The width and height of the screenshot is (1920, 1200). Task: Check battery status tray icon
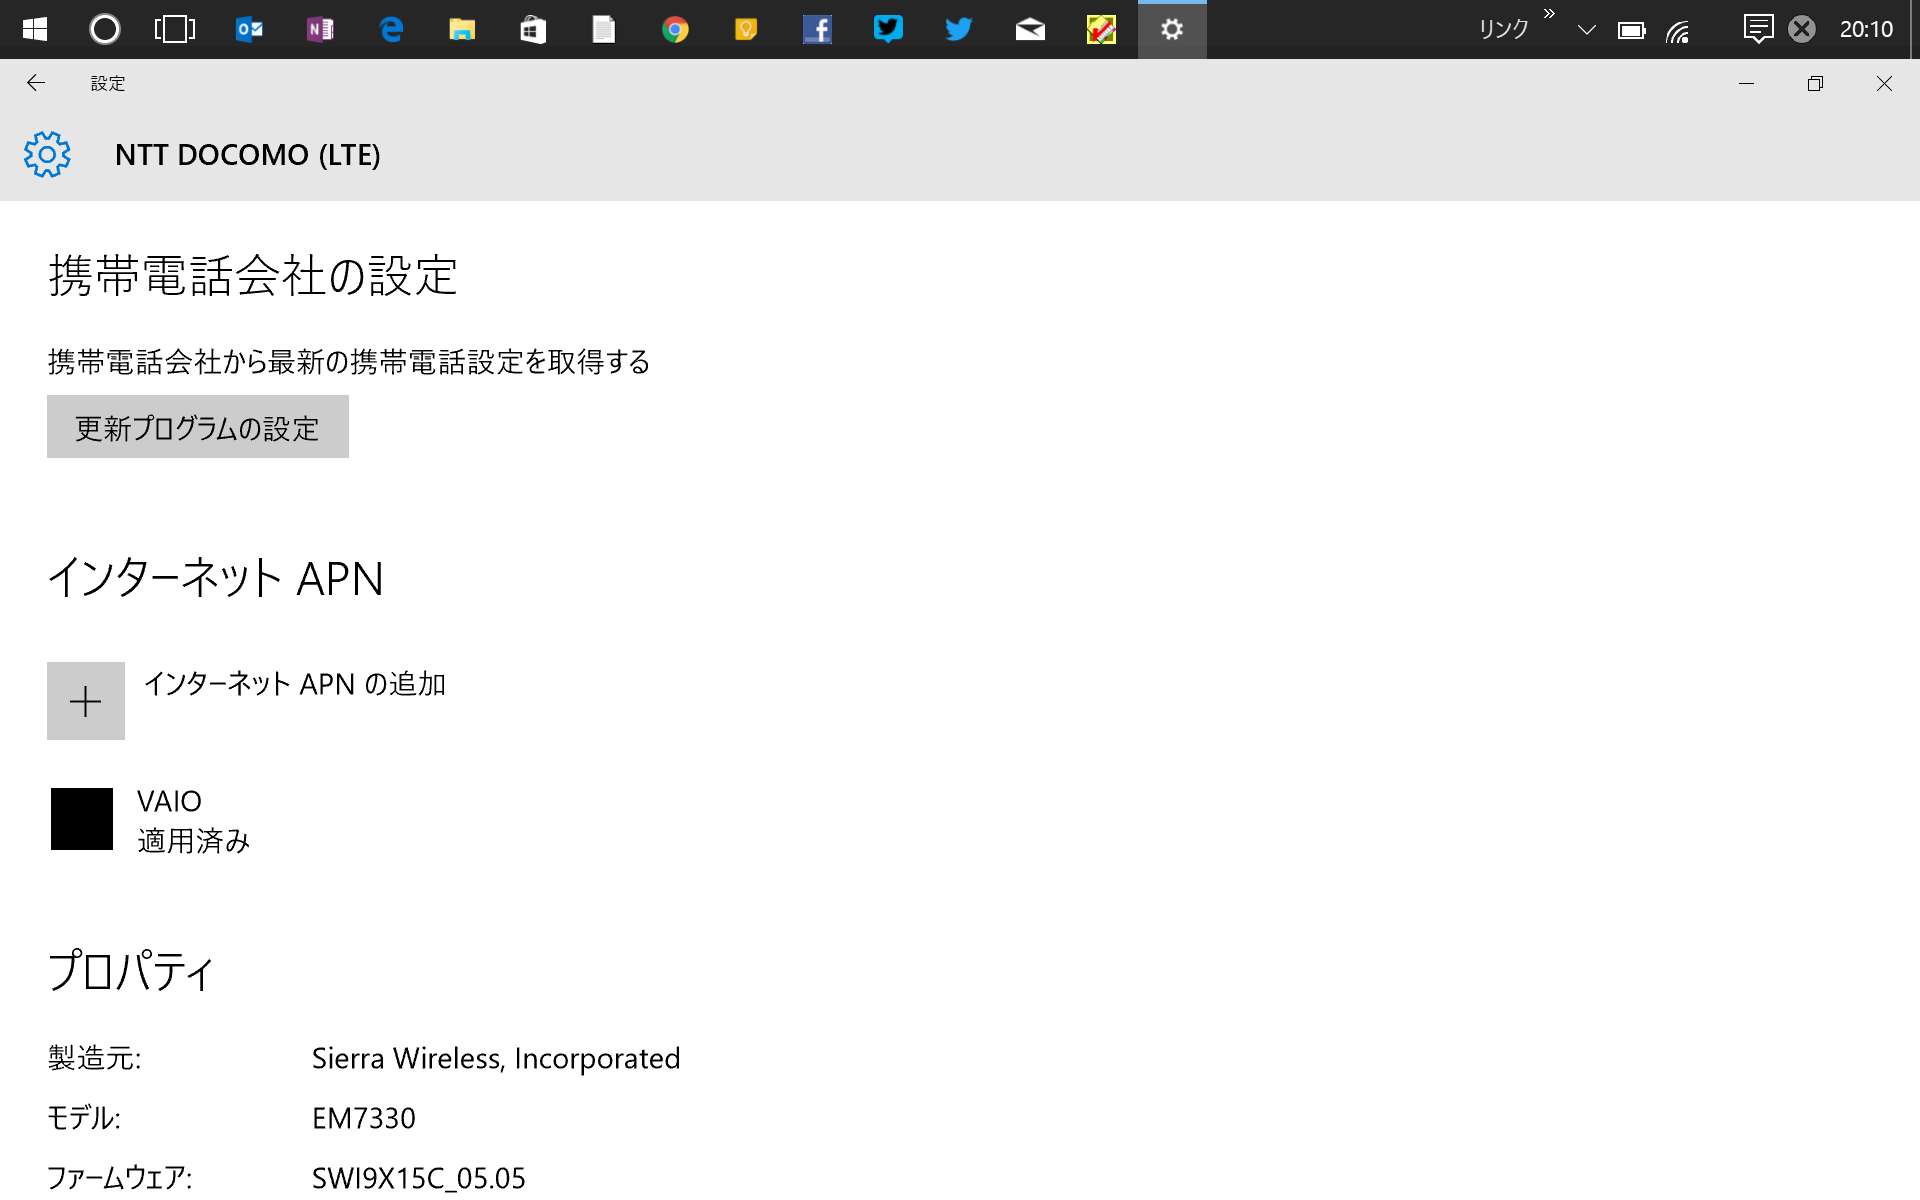(x=1631, y=31)
